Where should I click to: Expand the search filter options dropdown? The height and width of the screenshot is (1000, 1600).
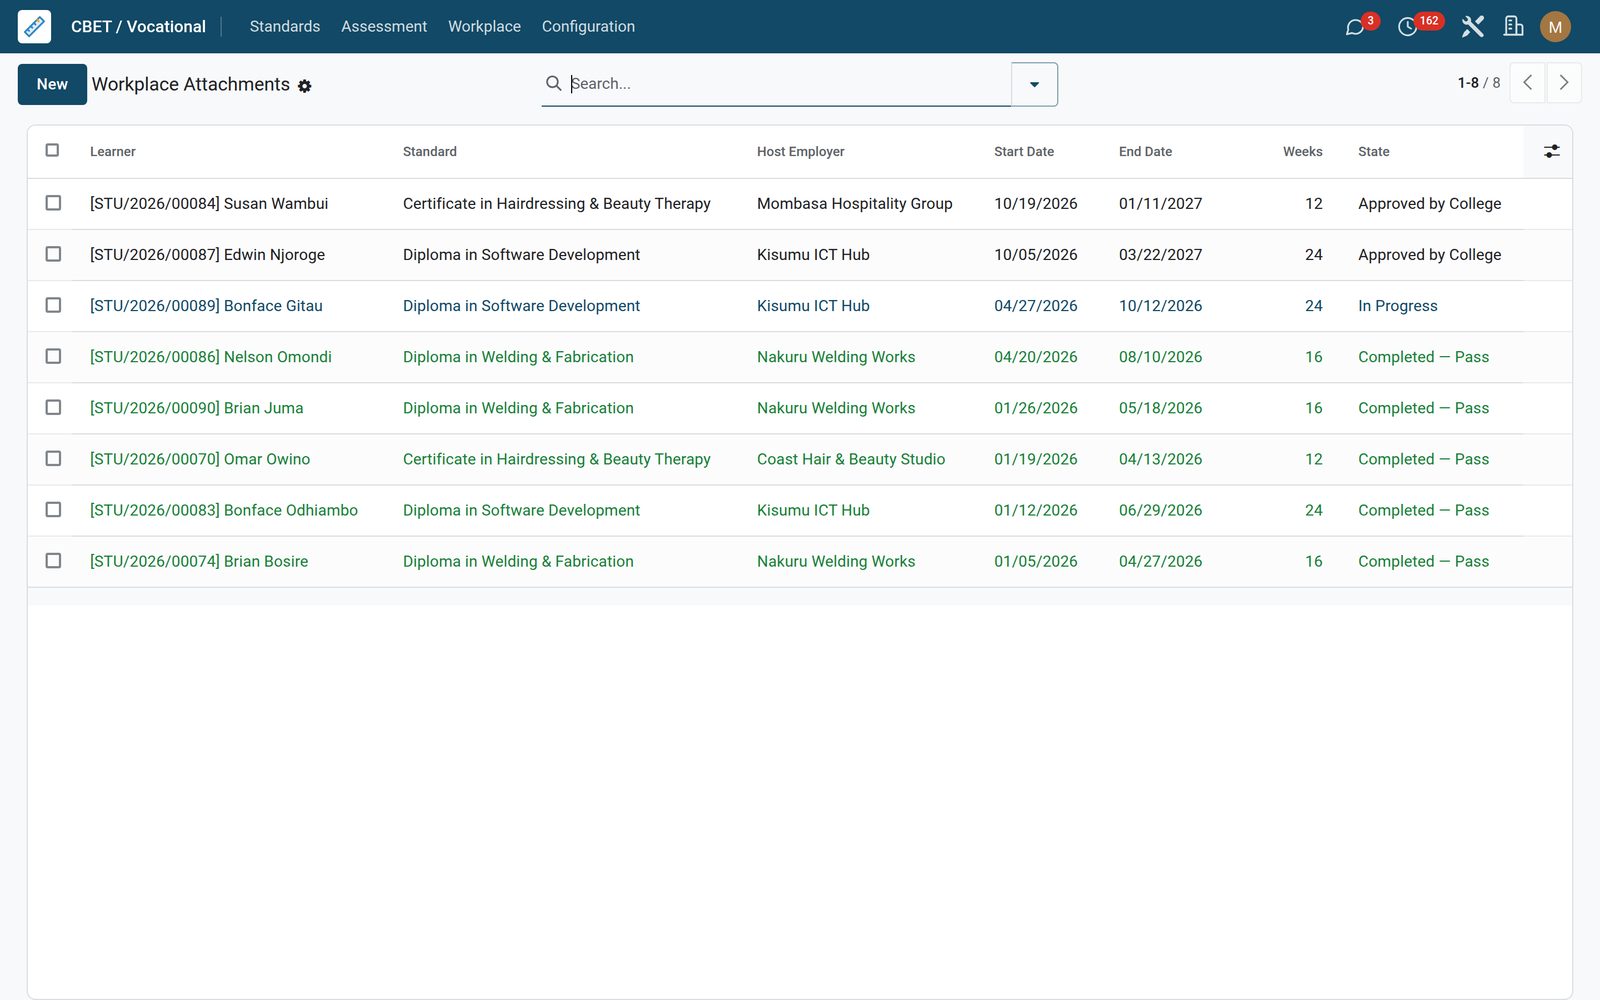1034,84
